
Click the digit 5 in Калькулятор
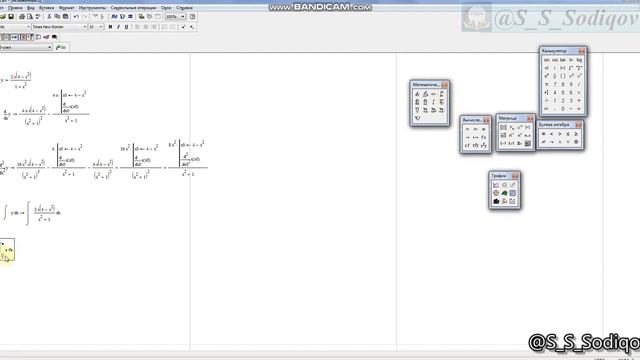(563, 92)
